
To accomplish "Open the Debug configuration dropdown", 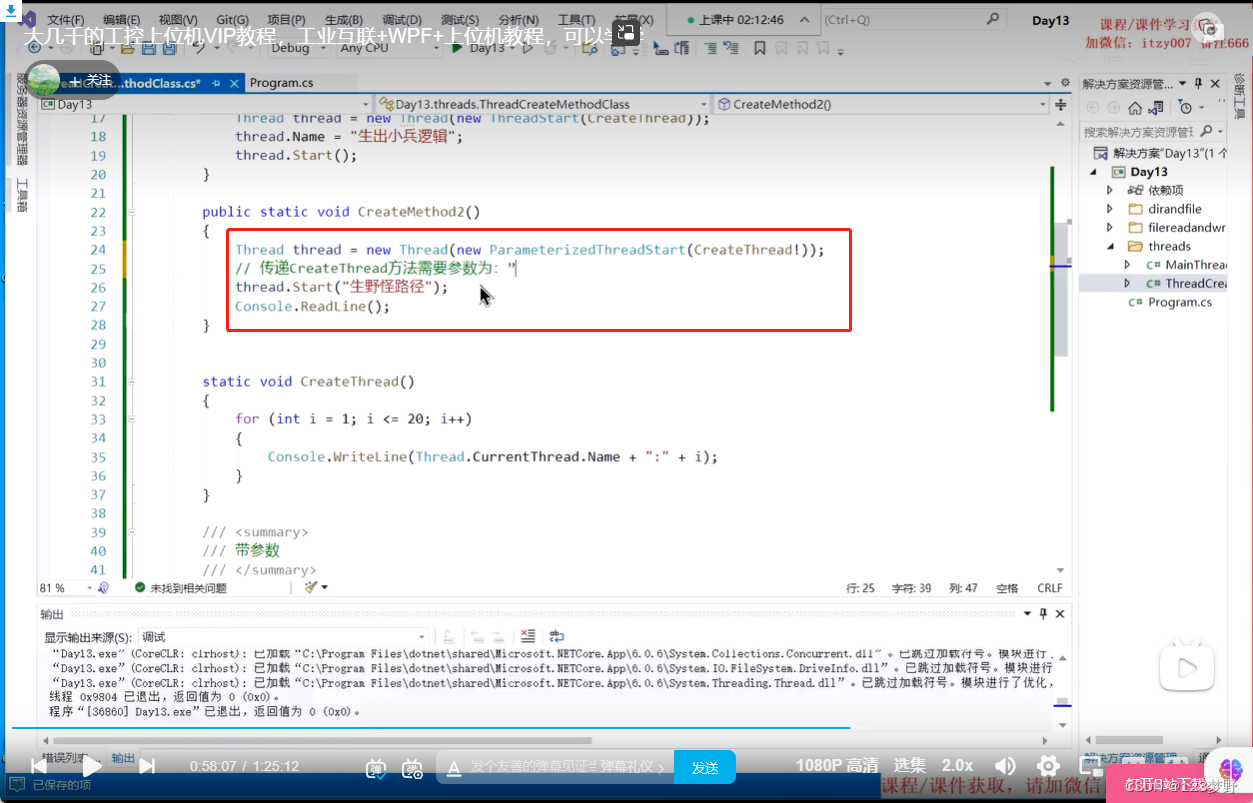I will [x=296, y=48].
